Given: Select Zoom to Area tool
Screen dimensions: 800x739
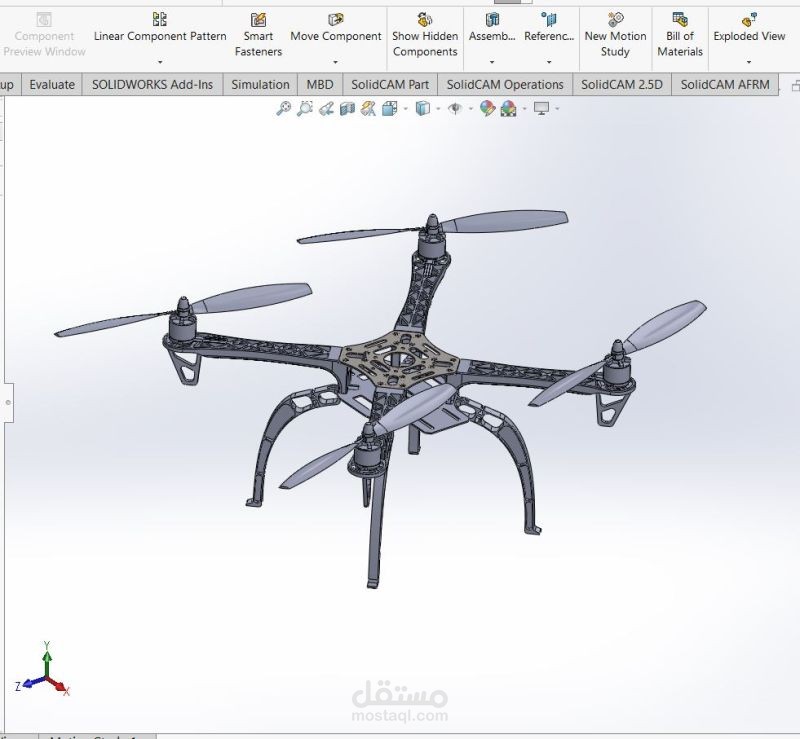Looking at the screenshot, I should click(305, 108).
